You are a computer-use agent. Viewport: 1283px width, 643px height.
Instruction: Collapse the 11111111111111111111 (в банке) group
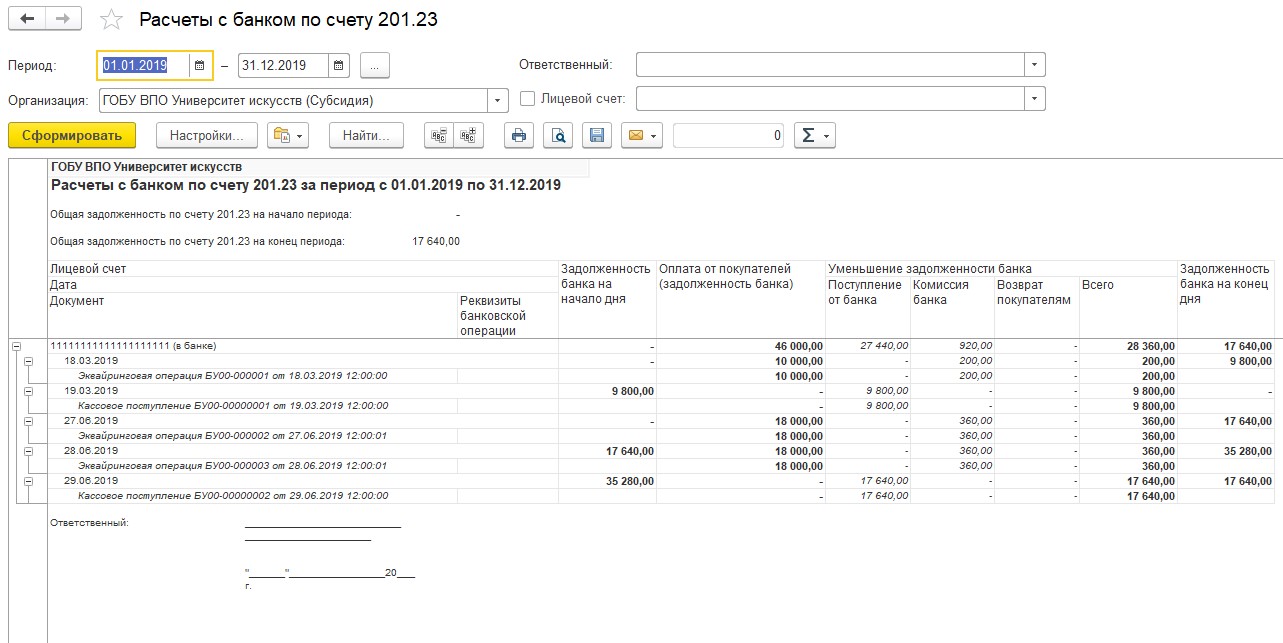pos(16,346)
